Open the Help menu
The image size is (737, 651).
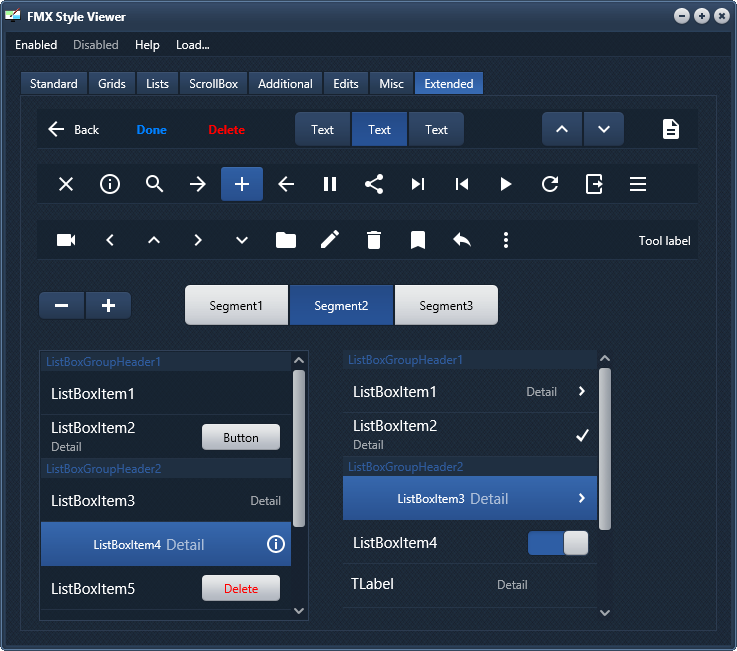(147, 45)
